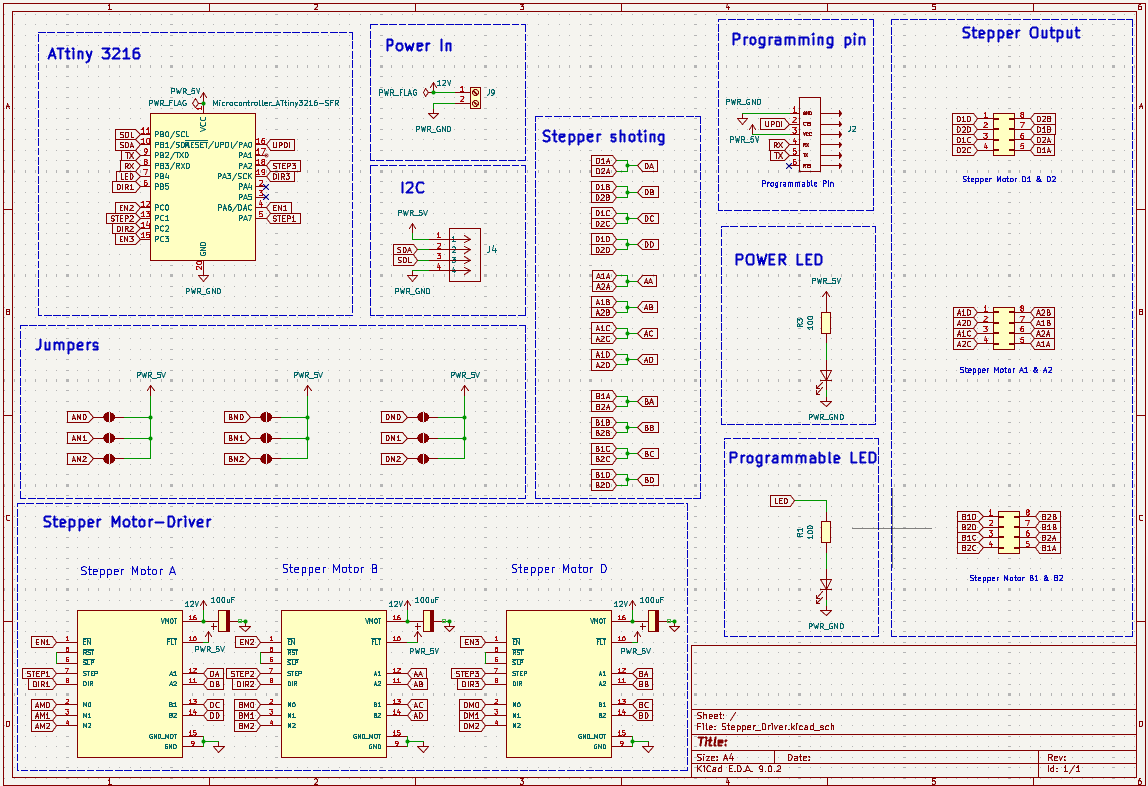The width and height of the screenshot is (1148, 786).
Task: Select the LED label in Programmable LED block
Action: pyautogui.click(x=782, y=501)
